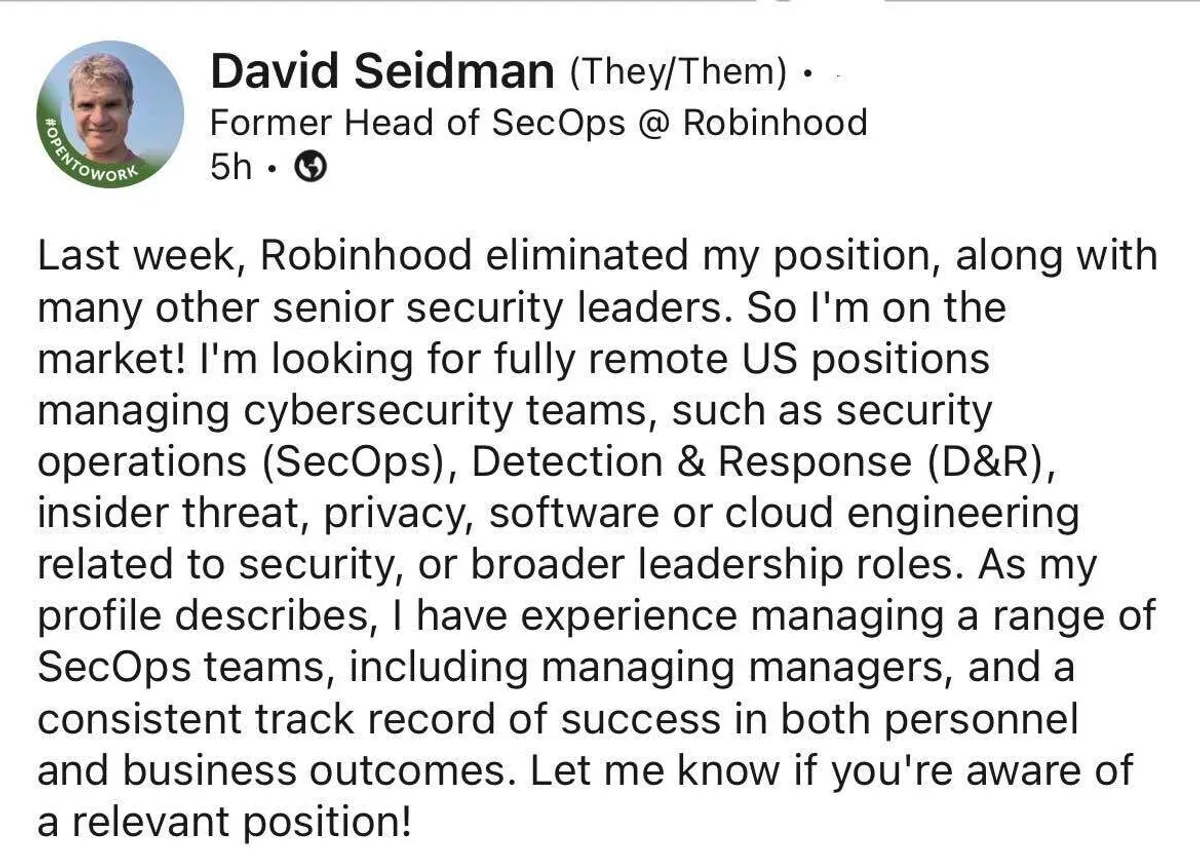This screenshot has height=857, width=1200.
Task: Click the closing line "a relevant position!"
Action: pos(224,823)
